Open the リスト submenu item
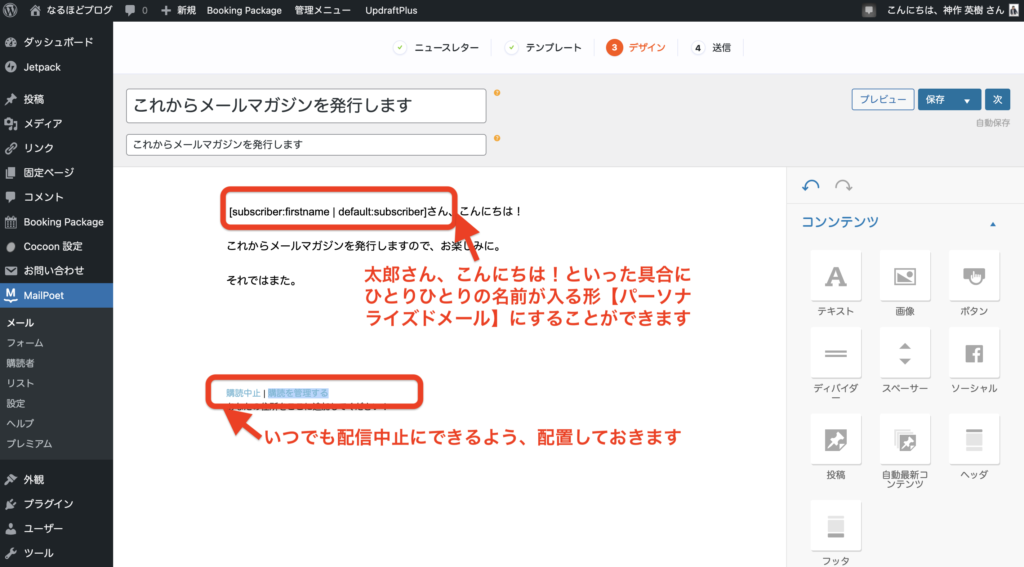Viewport: 1024px width, 567px height. 20,383
